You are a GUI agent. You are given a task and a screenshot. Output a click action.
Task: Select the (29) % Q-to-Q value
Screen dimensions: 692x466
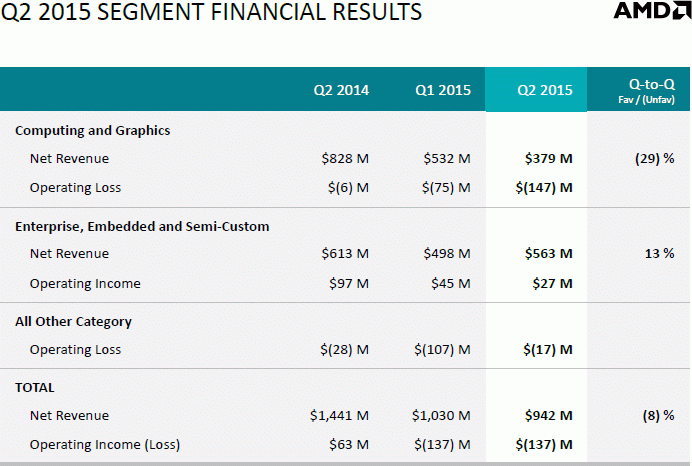[x=654, y=159]
